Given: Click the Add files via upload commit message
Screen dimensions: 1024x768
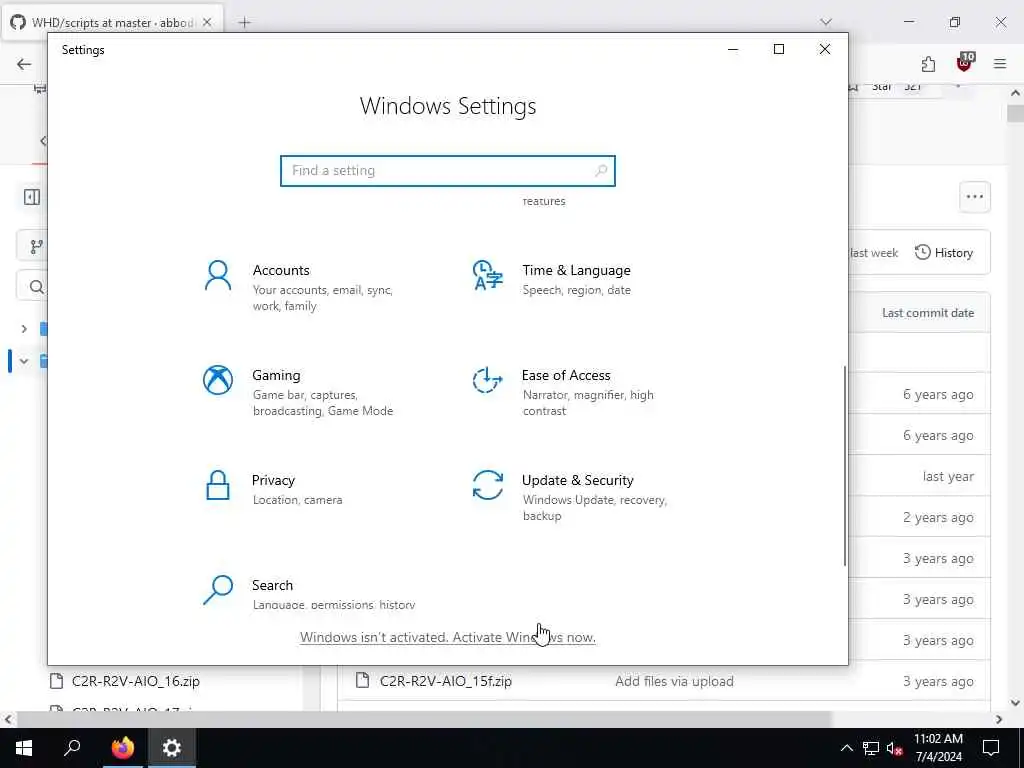Looking at the screenshot, I should pyautogui.click(x=674, y=681).
